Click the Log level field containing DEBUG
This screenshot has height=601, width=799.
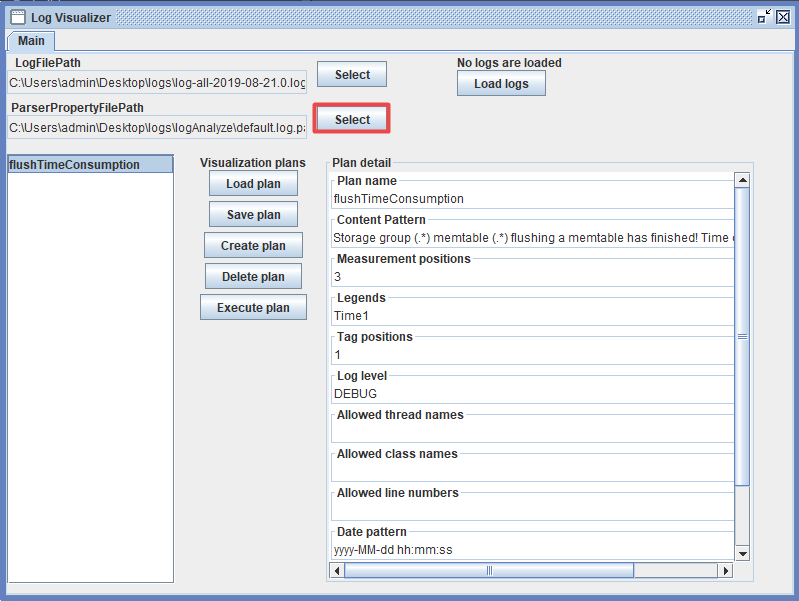(x=532, y=394)
